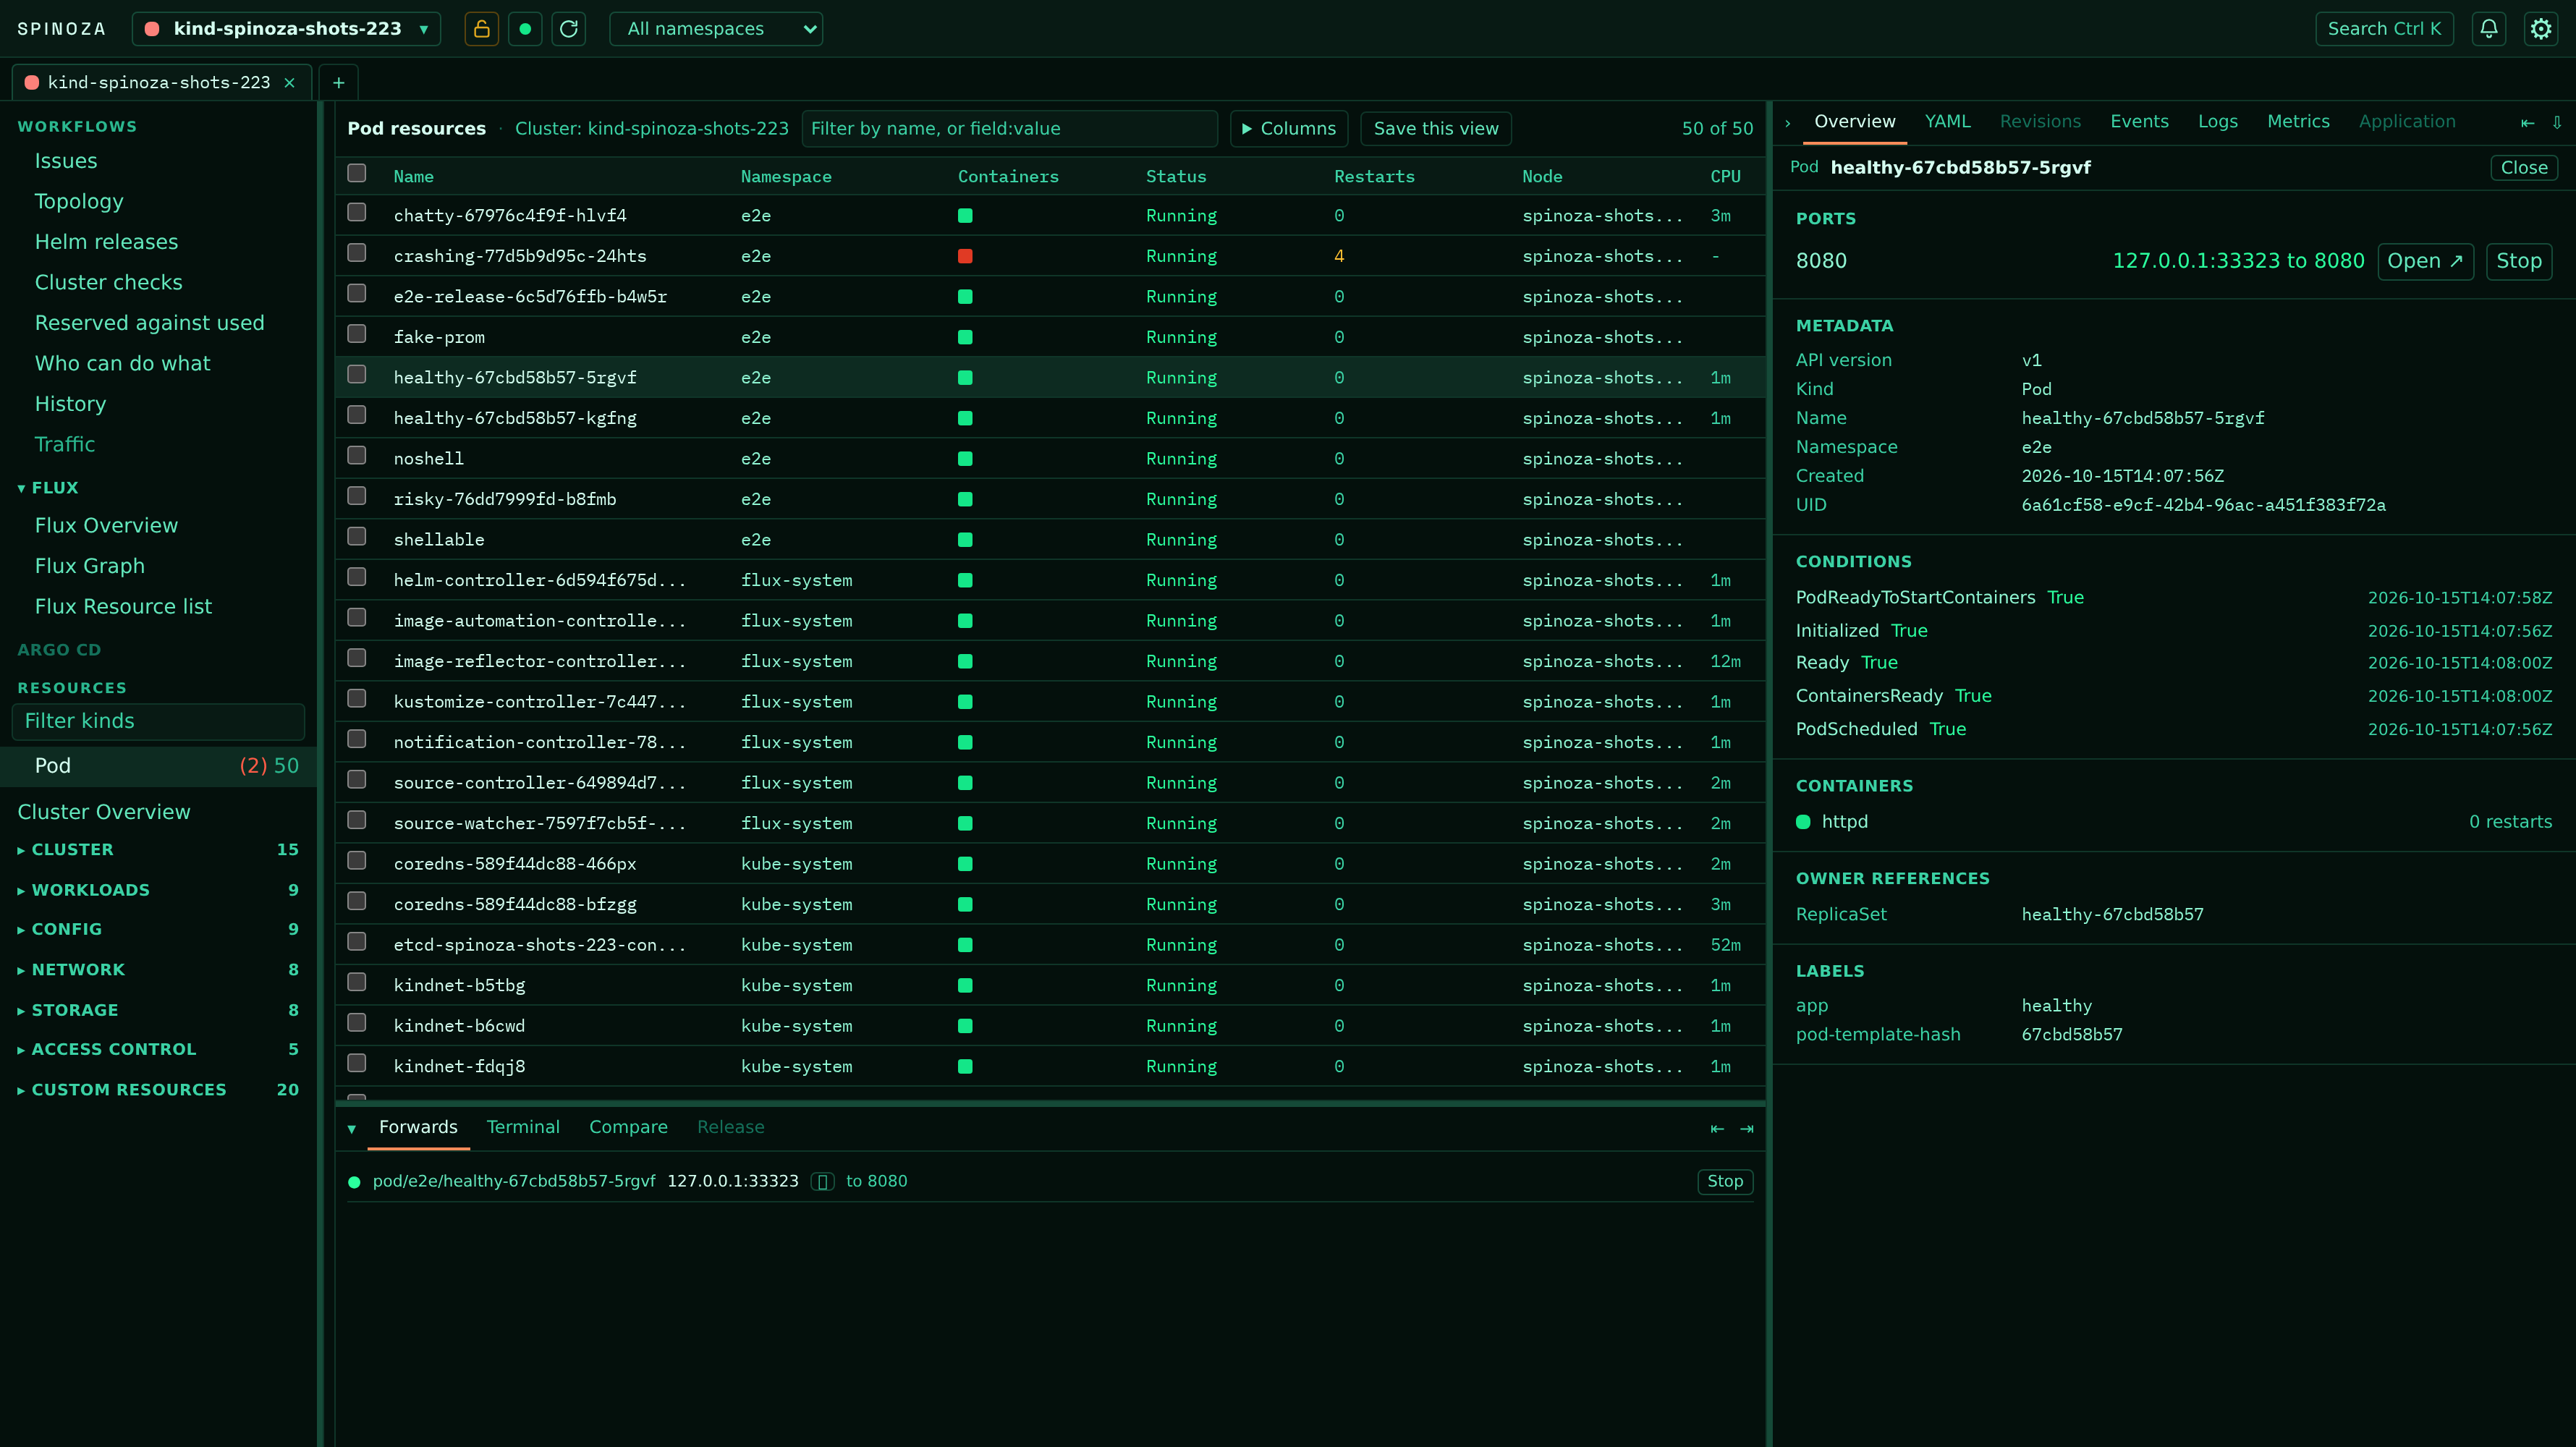Screen dimensions: 2576x1447
Task: Add a new tab with plus icon
Action: (338, 83)
